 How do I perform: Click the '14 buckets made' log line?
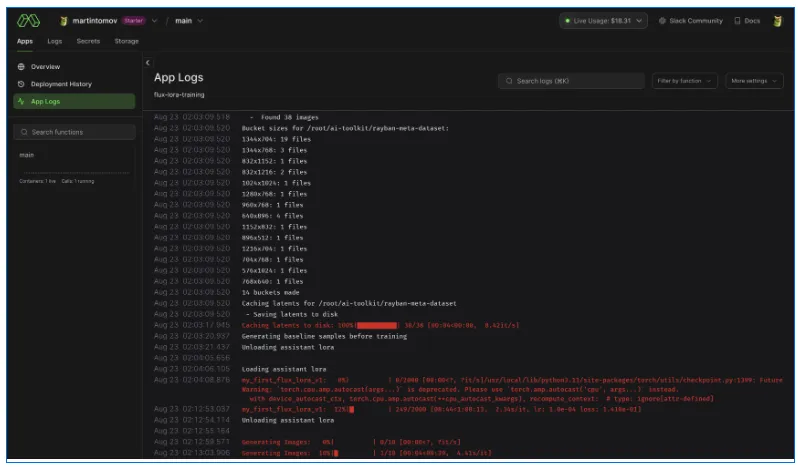[x=270, y=293]
